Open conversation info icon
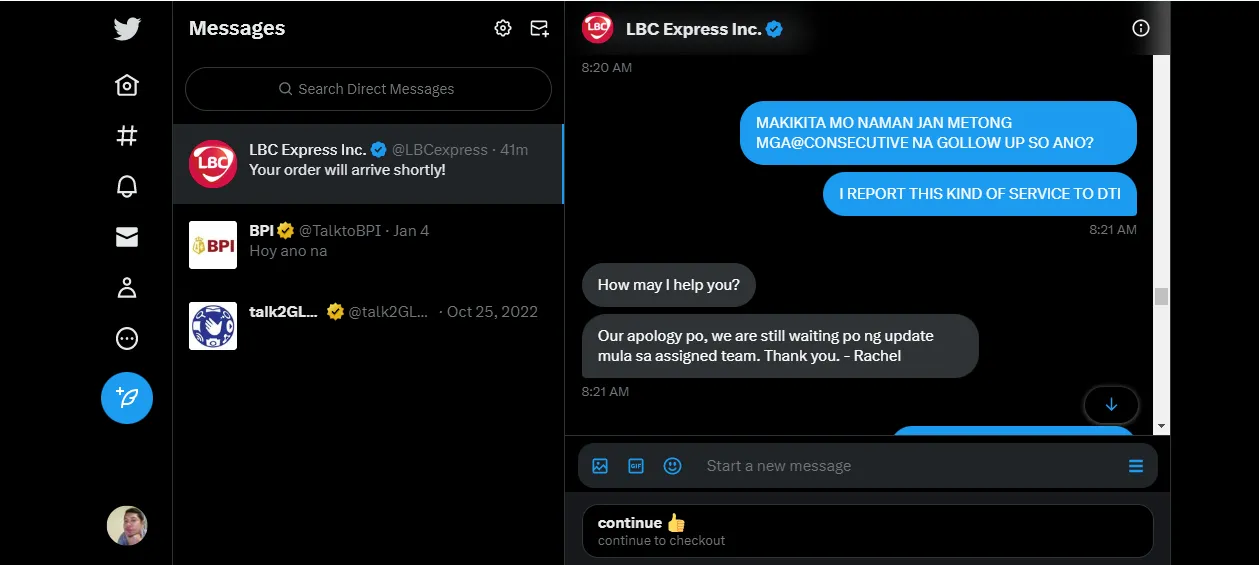Viewport: 1259px width, 565px height. [x=1141, y=28]
